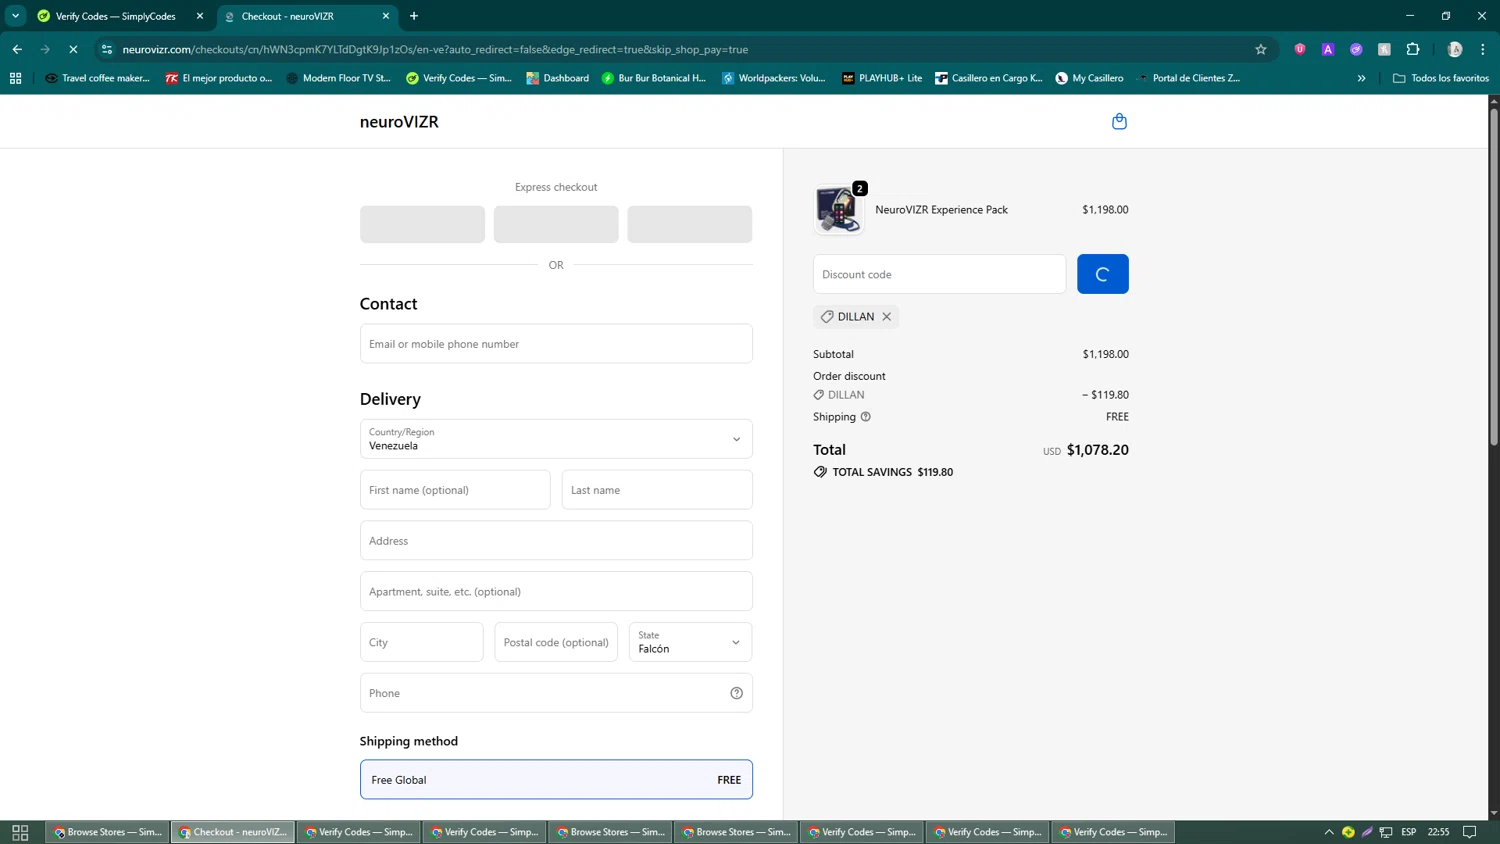Click the phone field help icon
1500x844 pixels.
click(736, 693)
